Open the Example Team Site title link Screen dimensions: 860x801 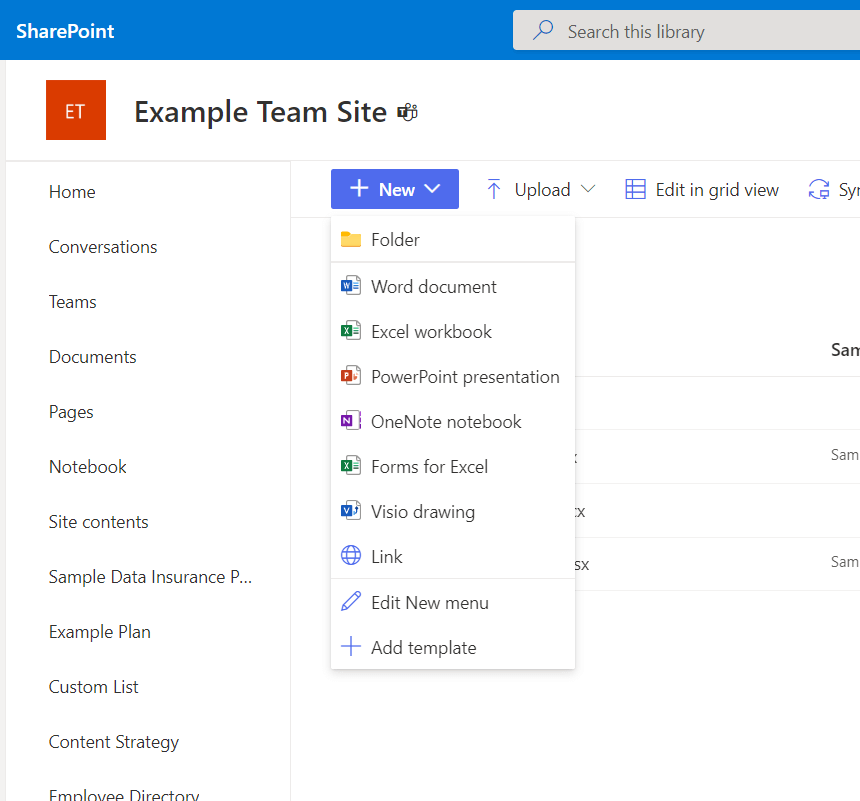pyautogui.click(x=261, y=112)
